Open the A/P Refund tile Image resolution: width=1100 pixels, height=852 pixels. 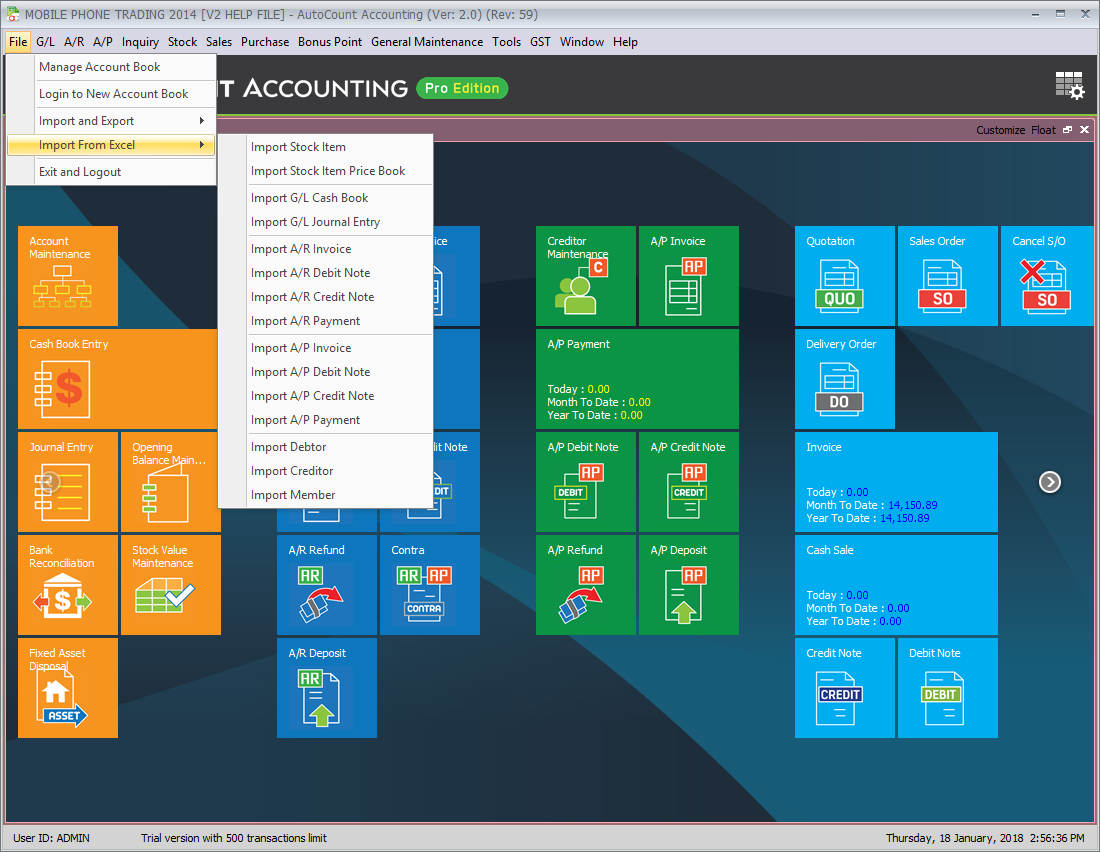(586, 585)
